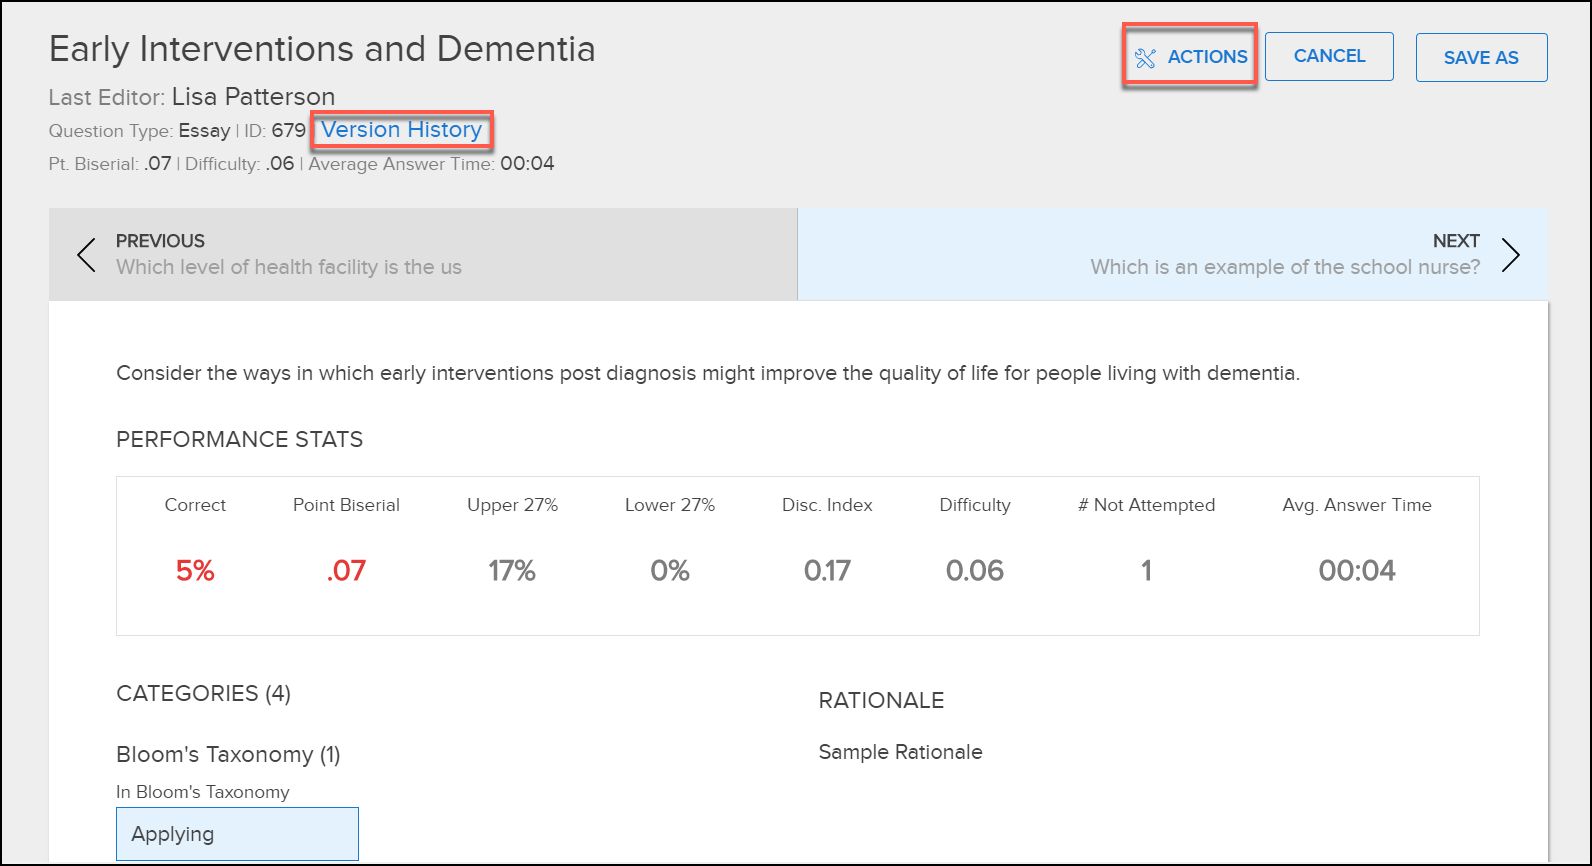Click the Lower 27% column label
Viewport: 1592px width, 866px height.
pyautogui.click(x=670, y=505)
